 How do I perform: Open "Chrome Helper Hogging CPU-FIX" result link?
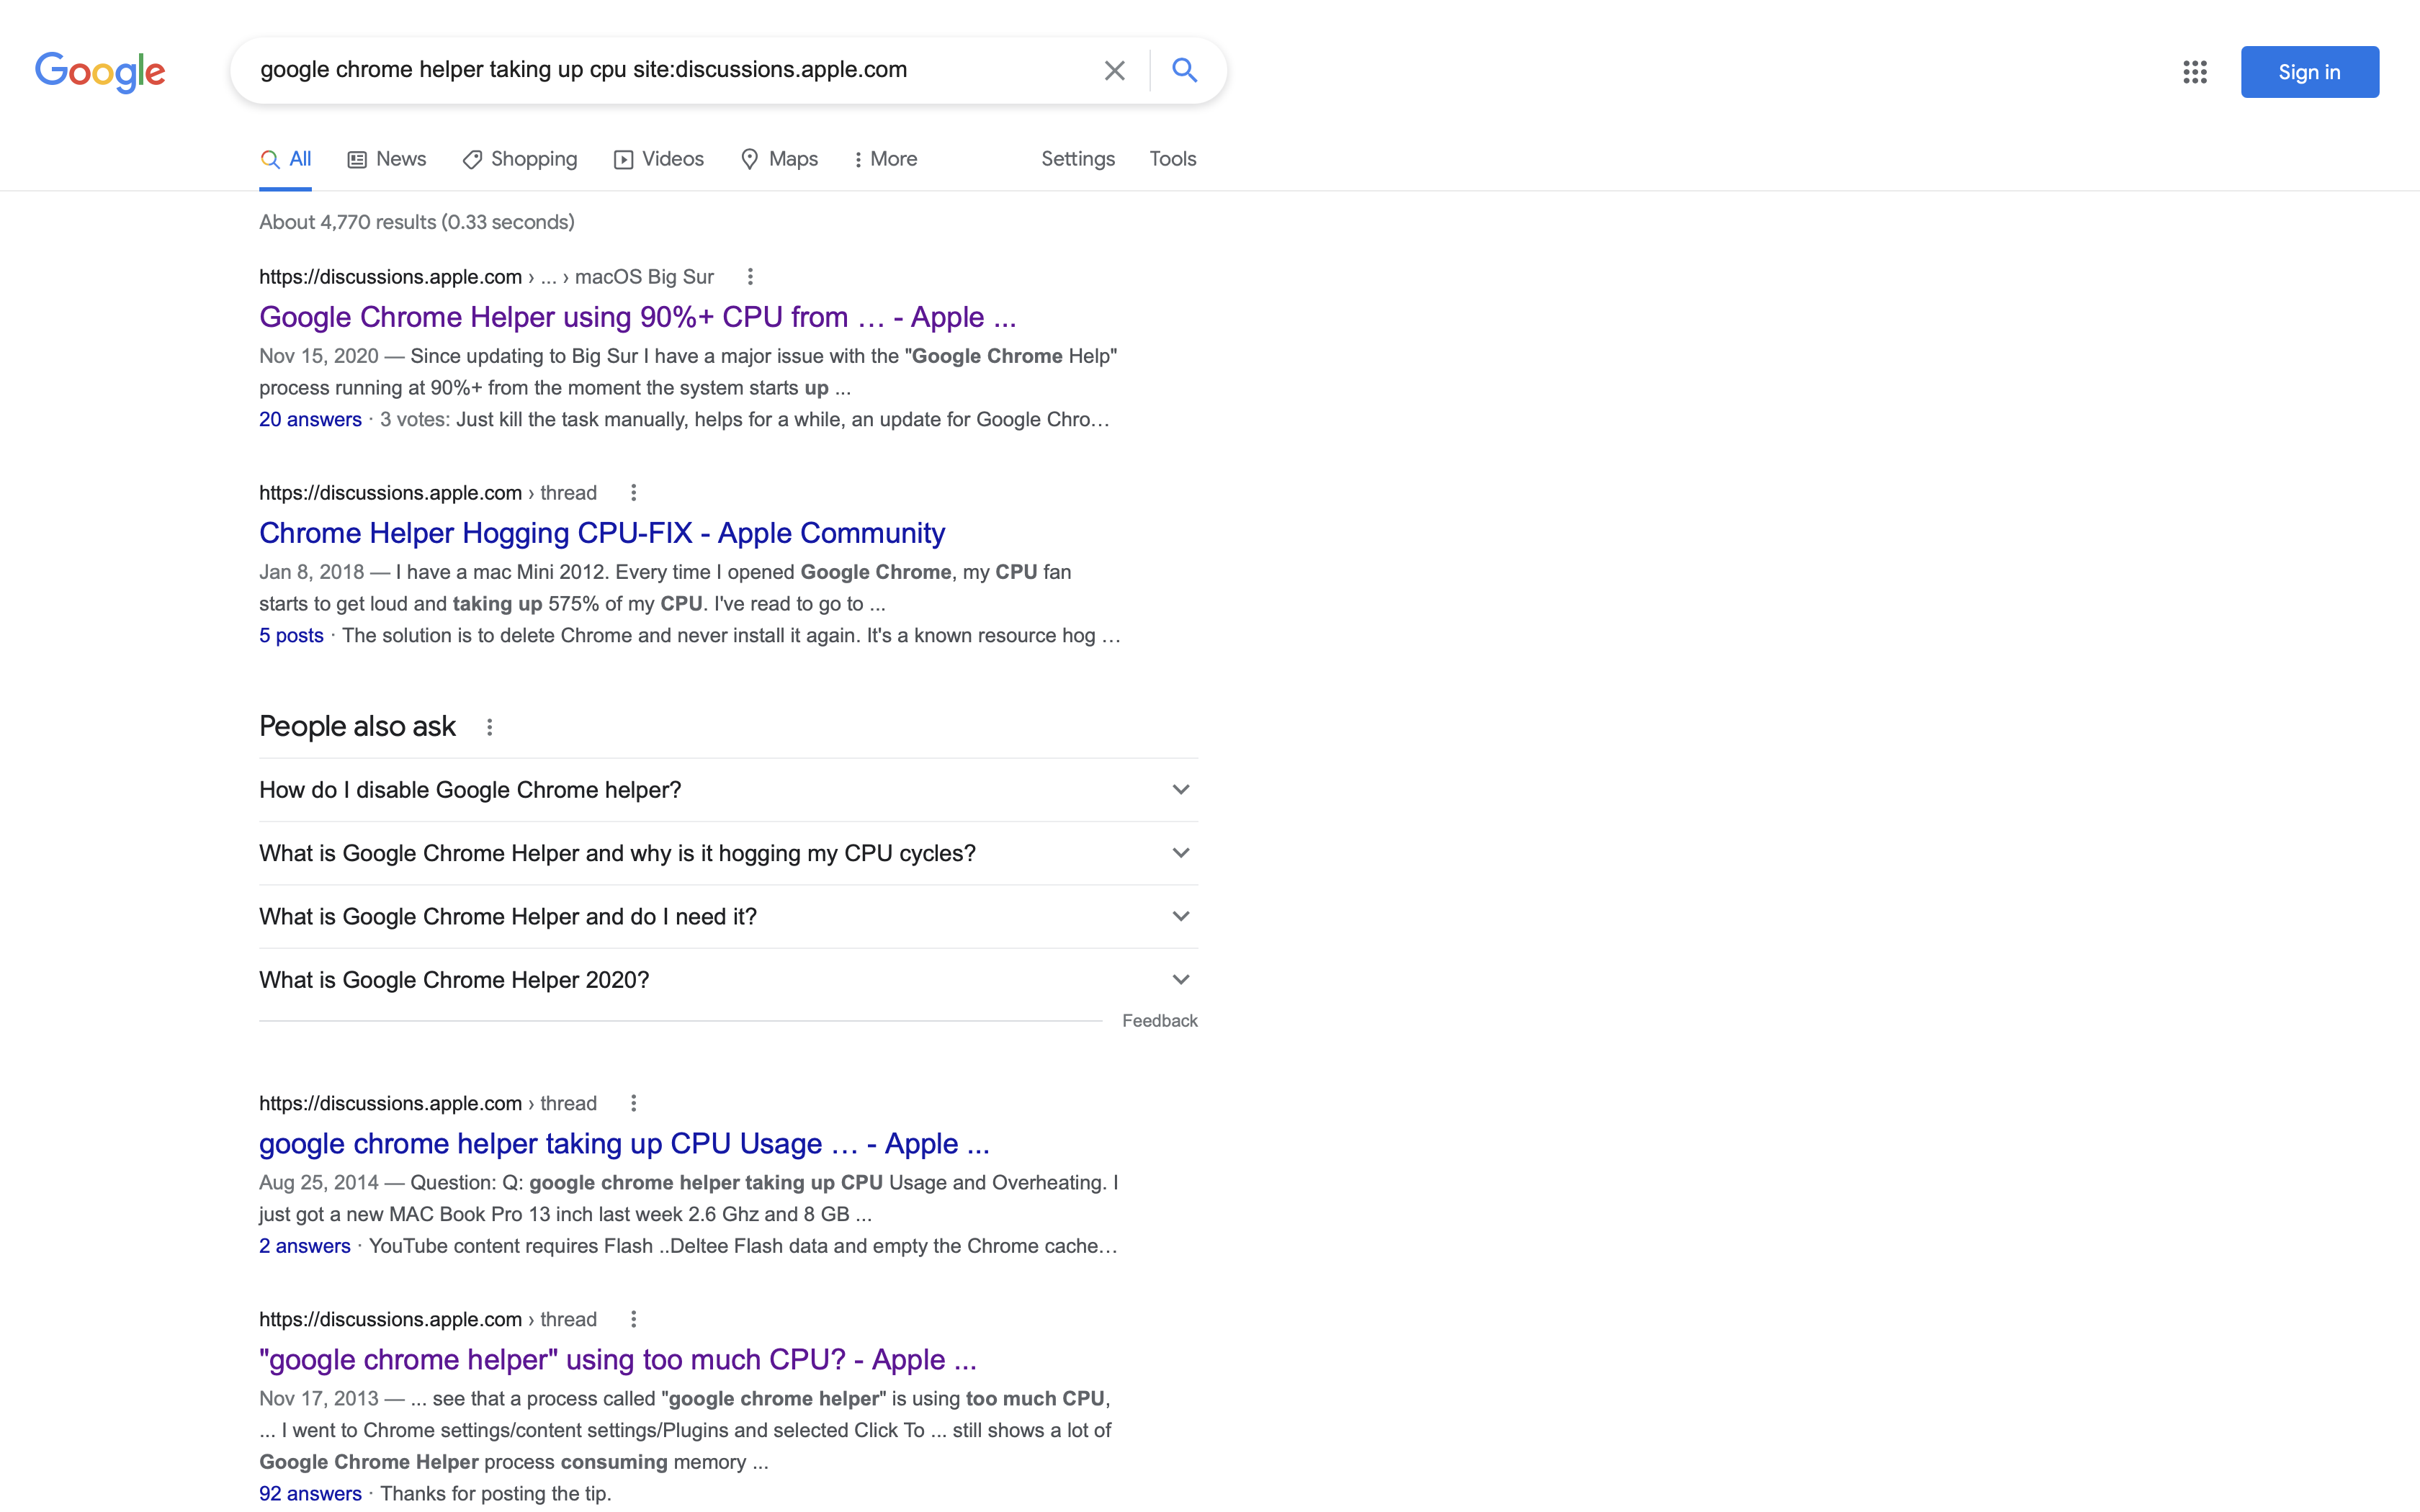pyautogui.click(x=601, y=533)
